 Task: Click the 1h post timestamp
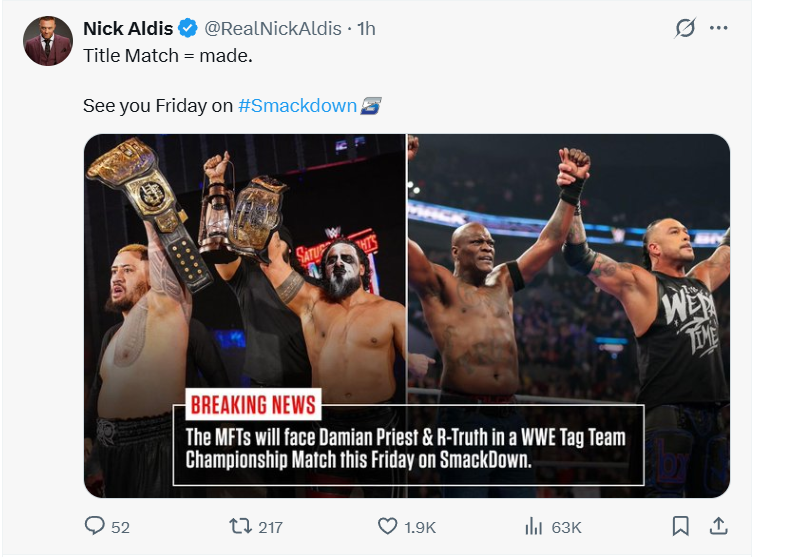365,29
